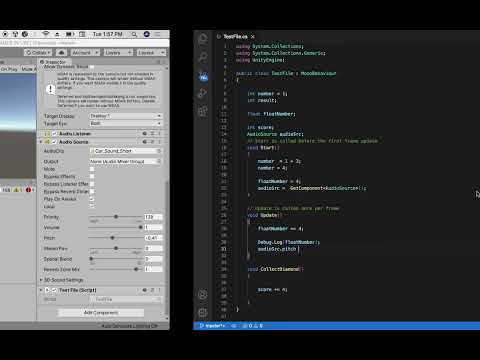Toggle the Loop checkbox
The height and width of the screenshot is (360, 480).
pyautogui.click(x=92, y=206)
